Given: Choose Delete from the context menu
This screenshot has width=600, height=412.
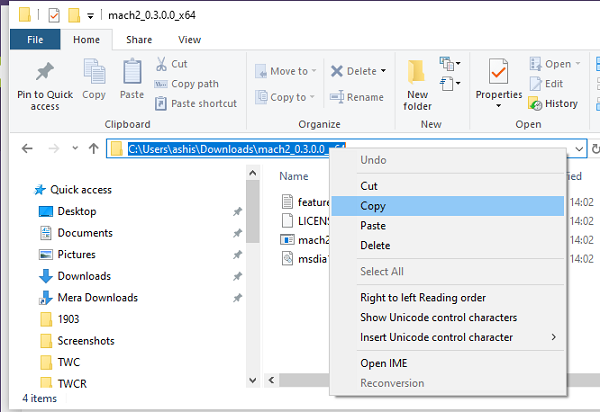Looking at the screenshot, I should coord(448,246).
